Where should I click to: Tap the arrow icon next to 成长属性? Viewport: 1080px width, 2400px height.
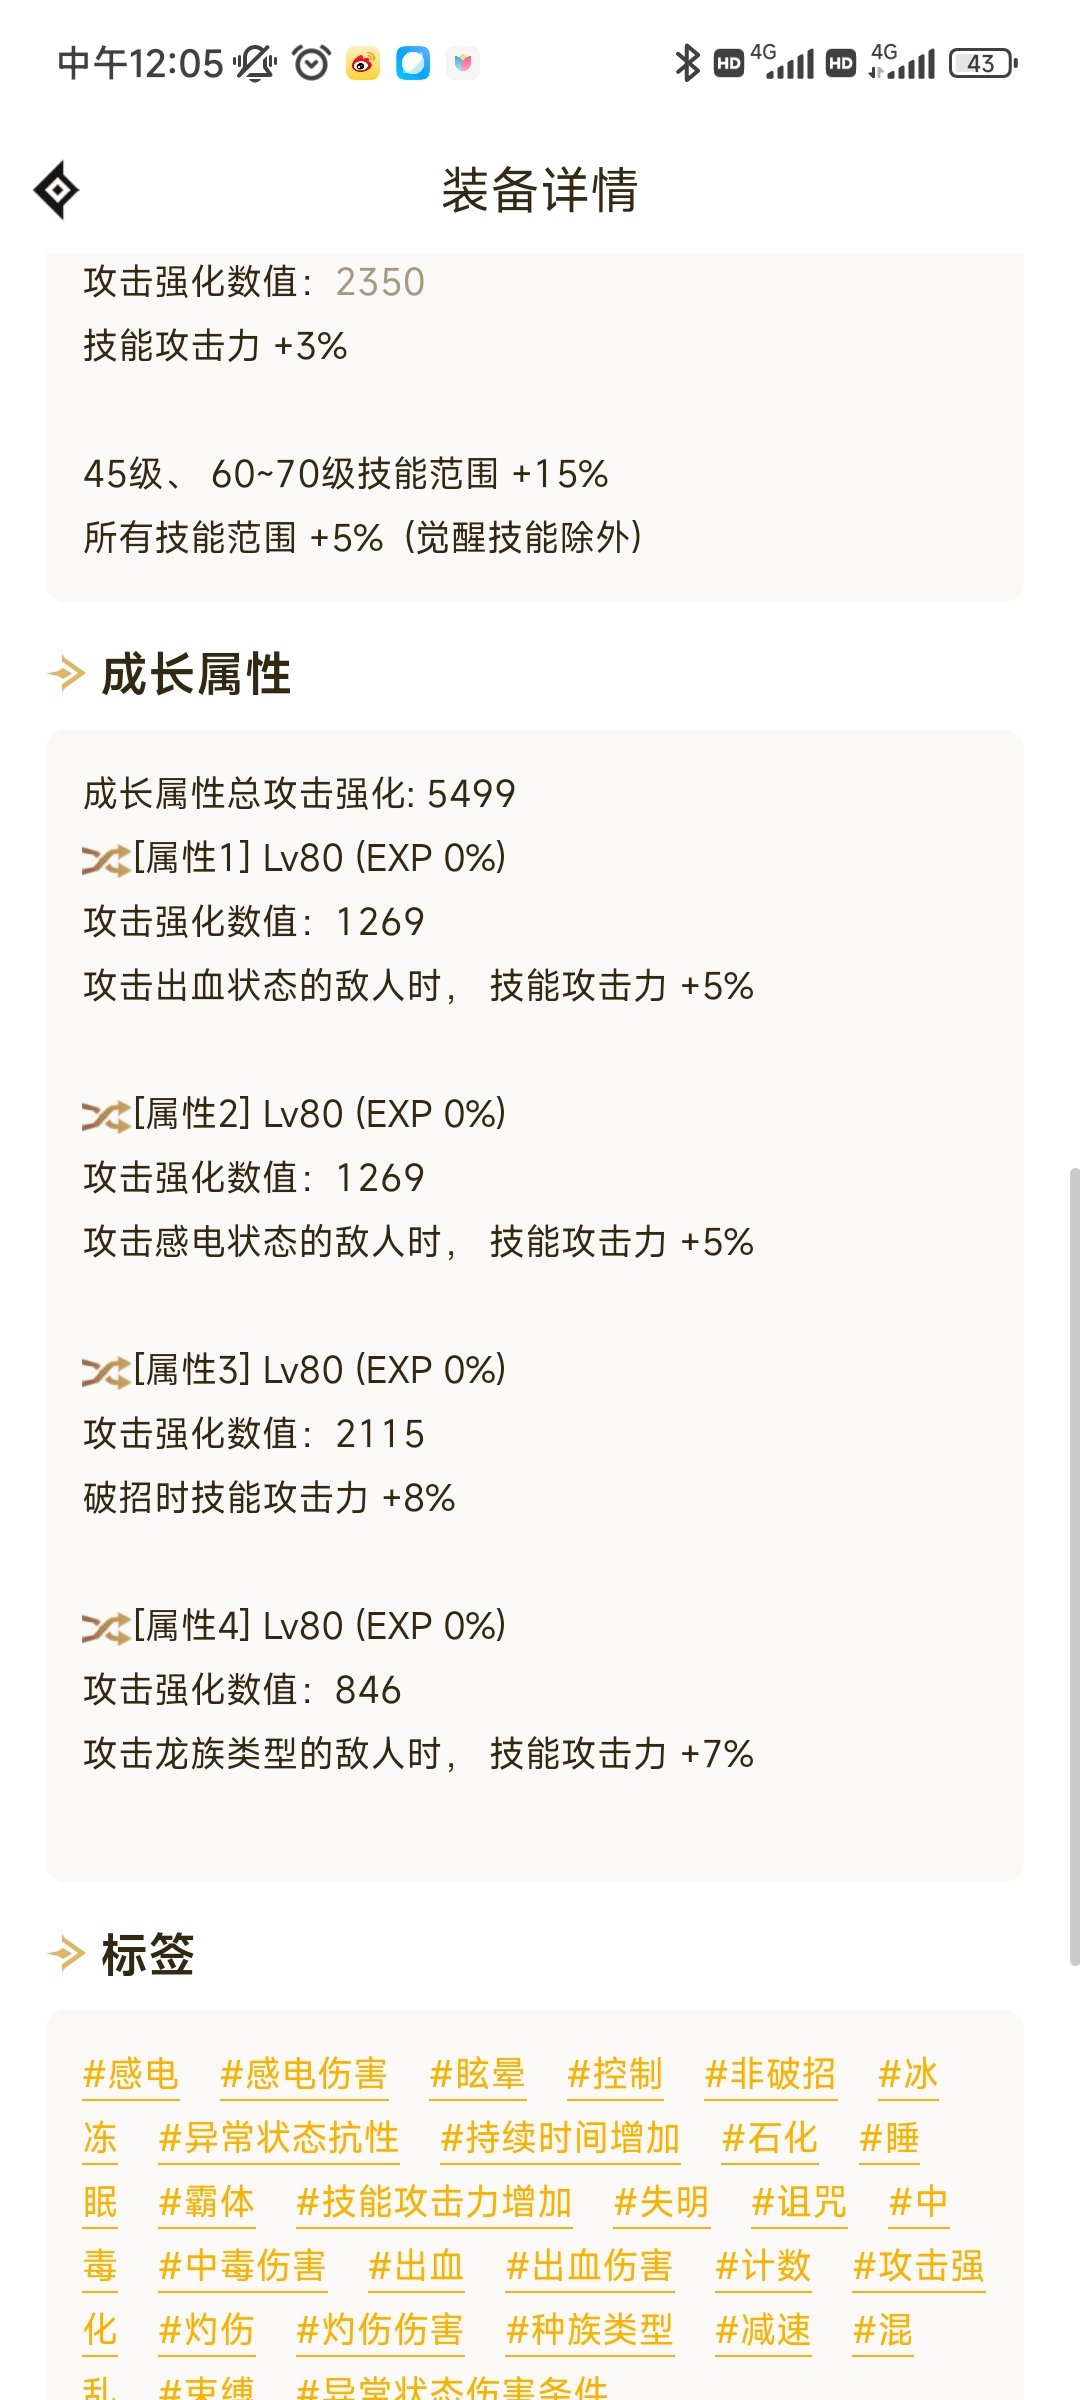click(67, 674)
